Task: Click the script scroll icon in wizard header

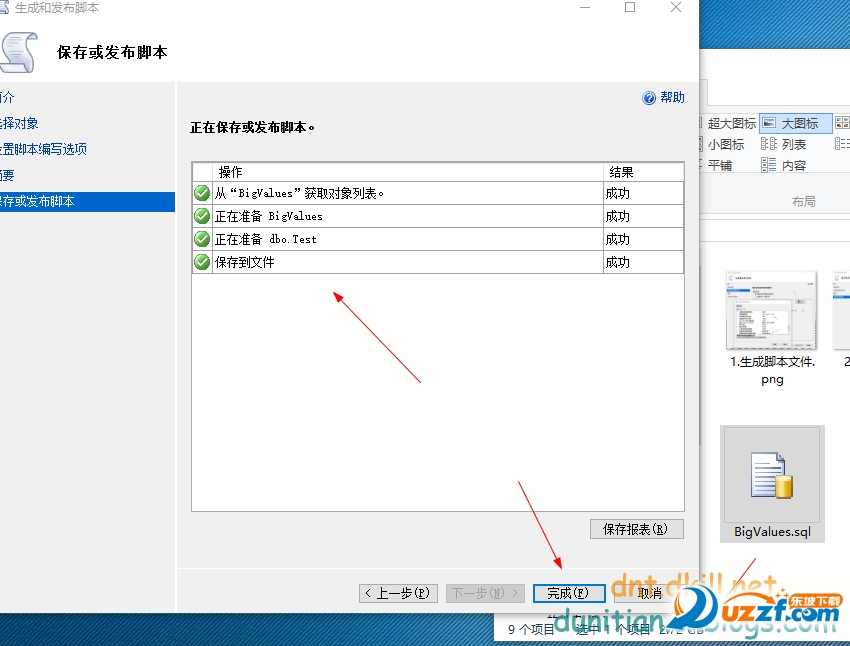Action: [x=20, y=51]
